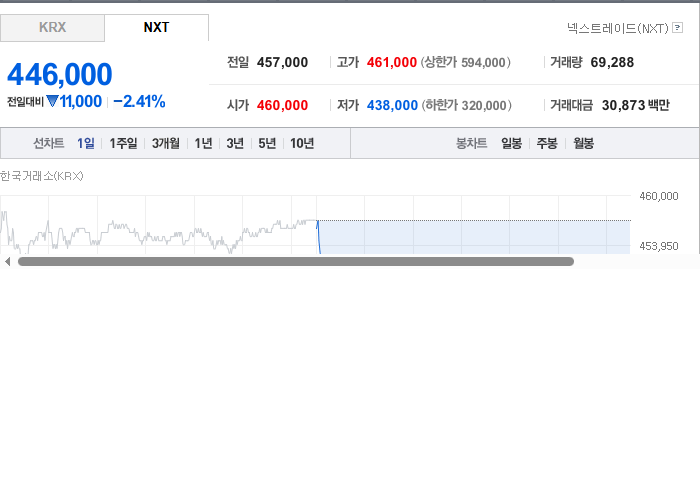Click the 453,950 chart axis label
700x490 pixels.
(658, 246)
